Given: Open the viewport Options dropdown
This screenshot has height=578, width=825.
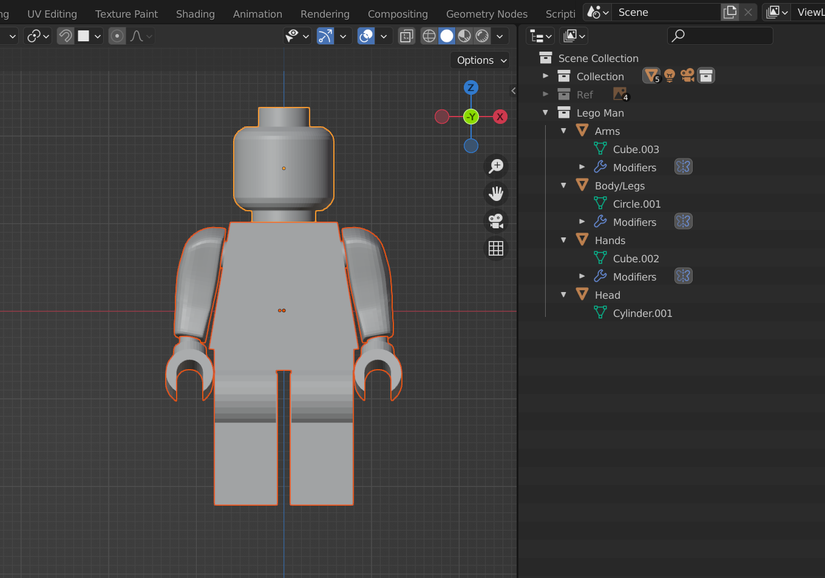Looking at the screenshot, I should [x=481, y=60].
